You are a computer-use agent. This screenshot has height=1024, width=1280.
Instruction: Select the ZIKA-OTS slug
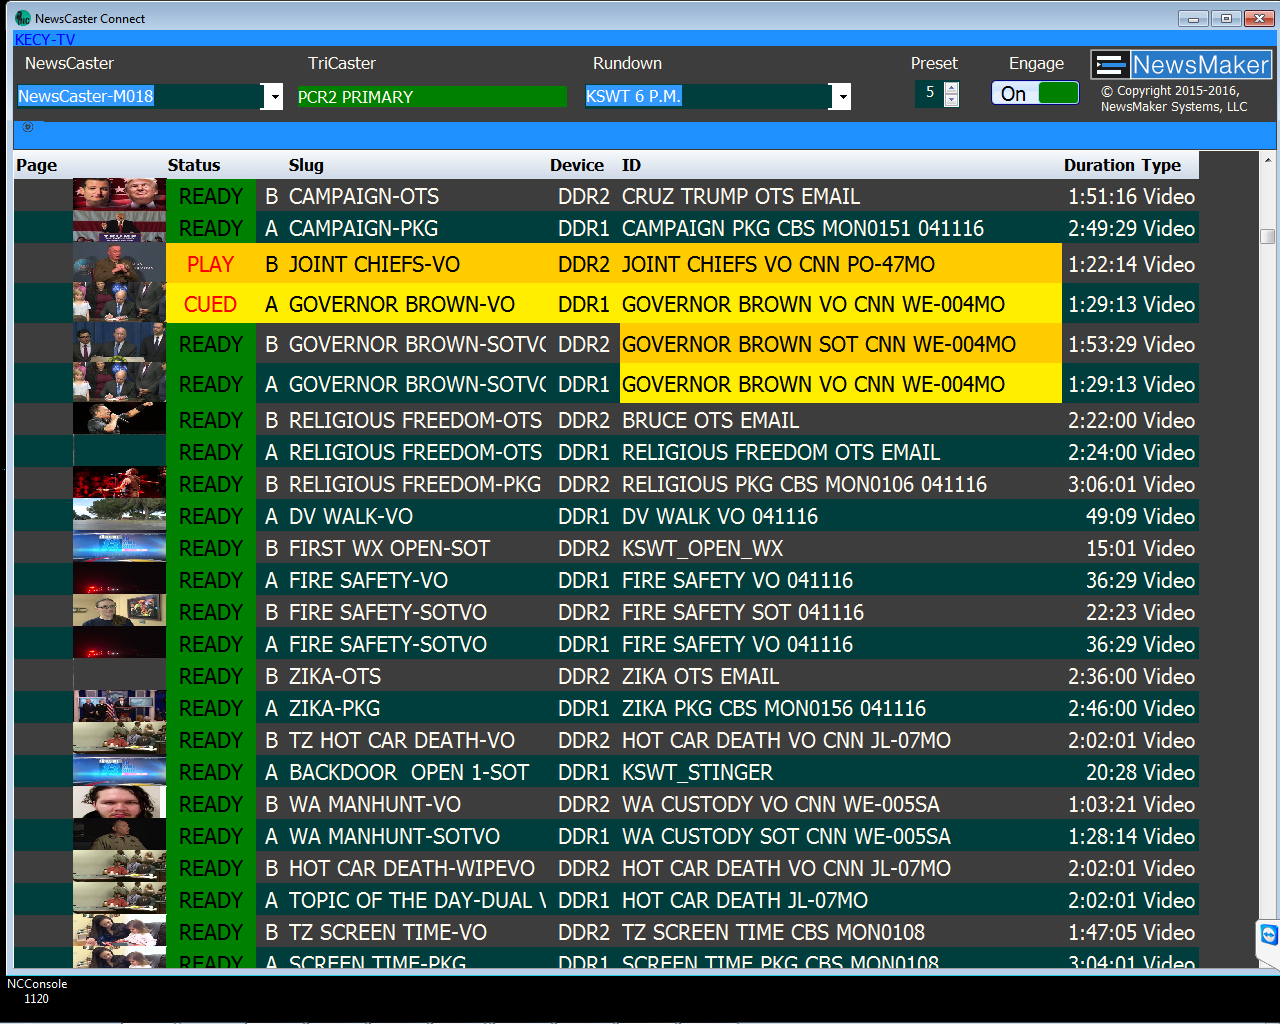pyautogui.click(x=335, y=676)
